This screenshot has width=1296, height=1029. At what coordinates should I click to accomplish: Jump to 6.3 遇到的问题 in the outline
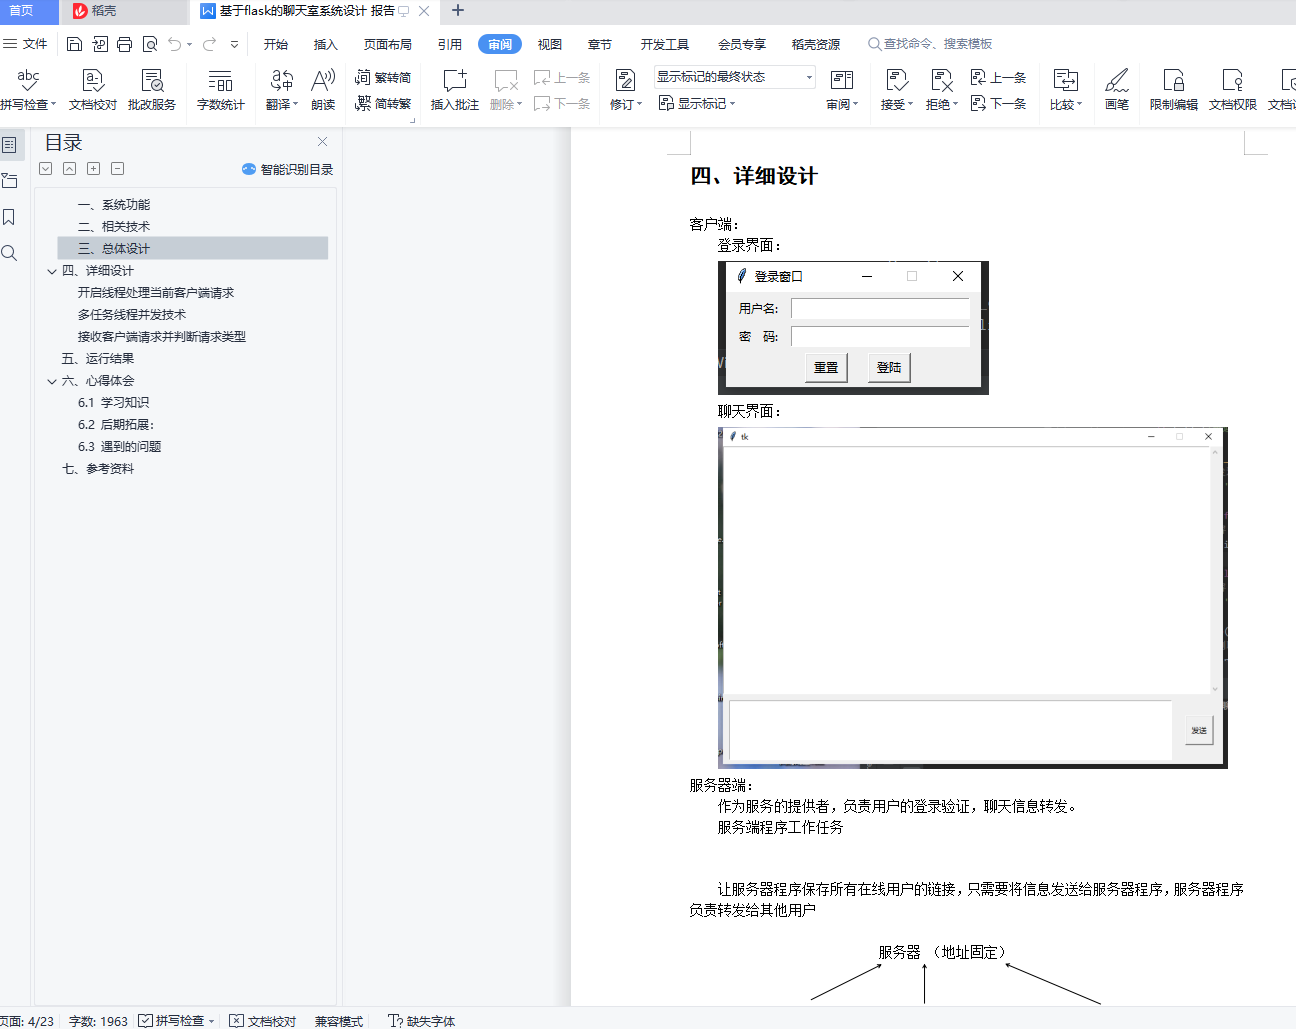tap(120, 447)
